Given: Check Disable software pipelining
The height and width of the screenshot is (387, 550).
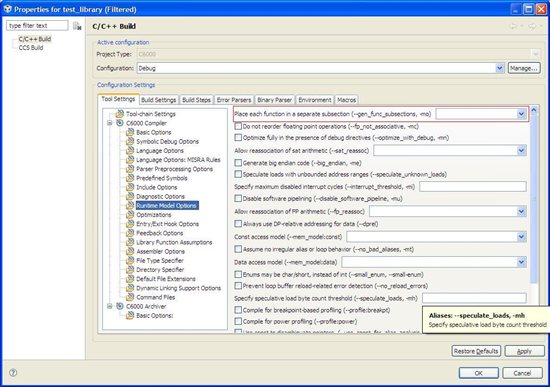Looking at the screenshot, I should click(x=238, y=198).
